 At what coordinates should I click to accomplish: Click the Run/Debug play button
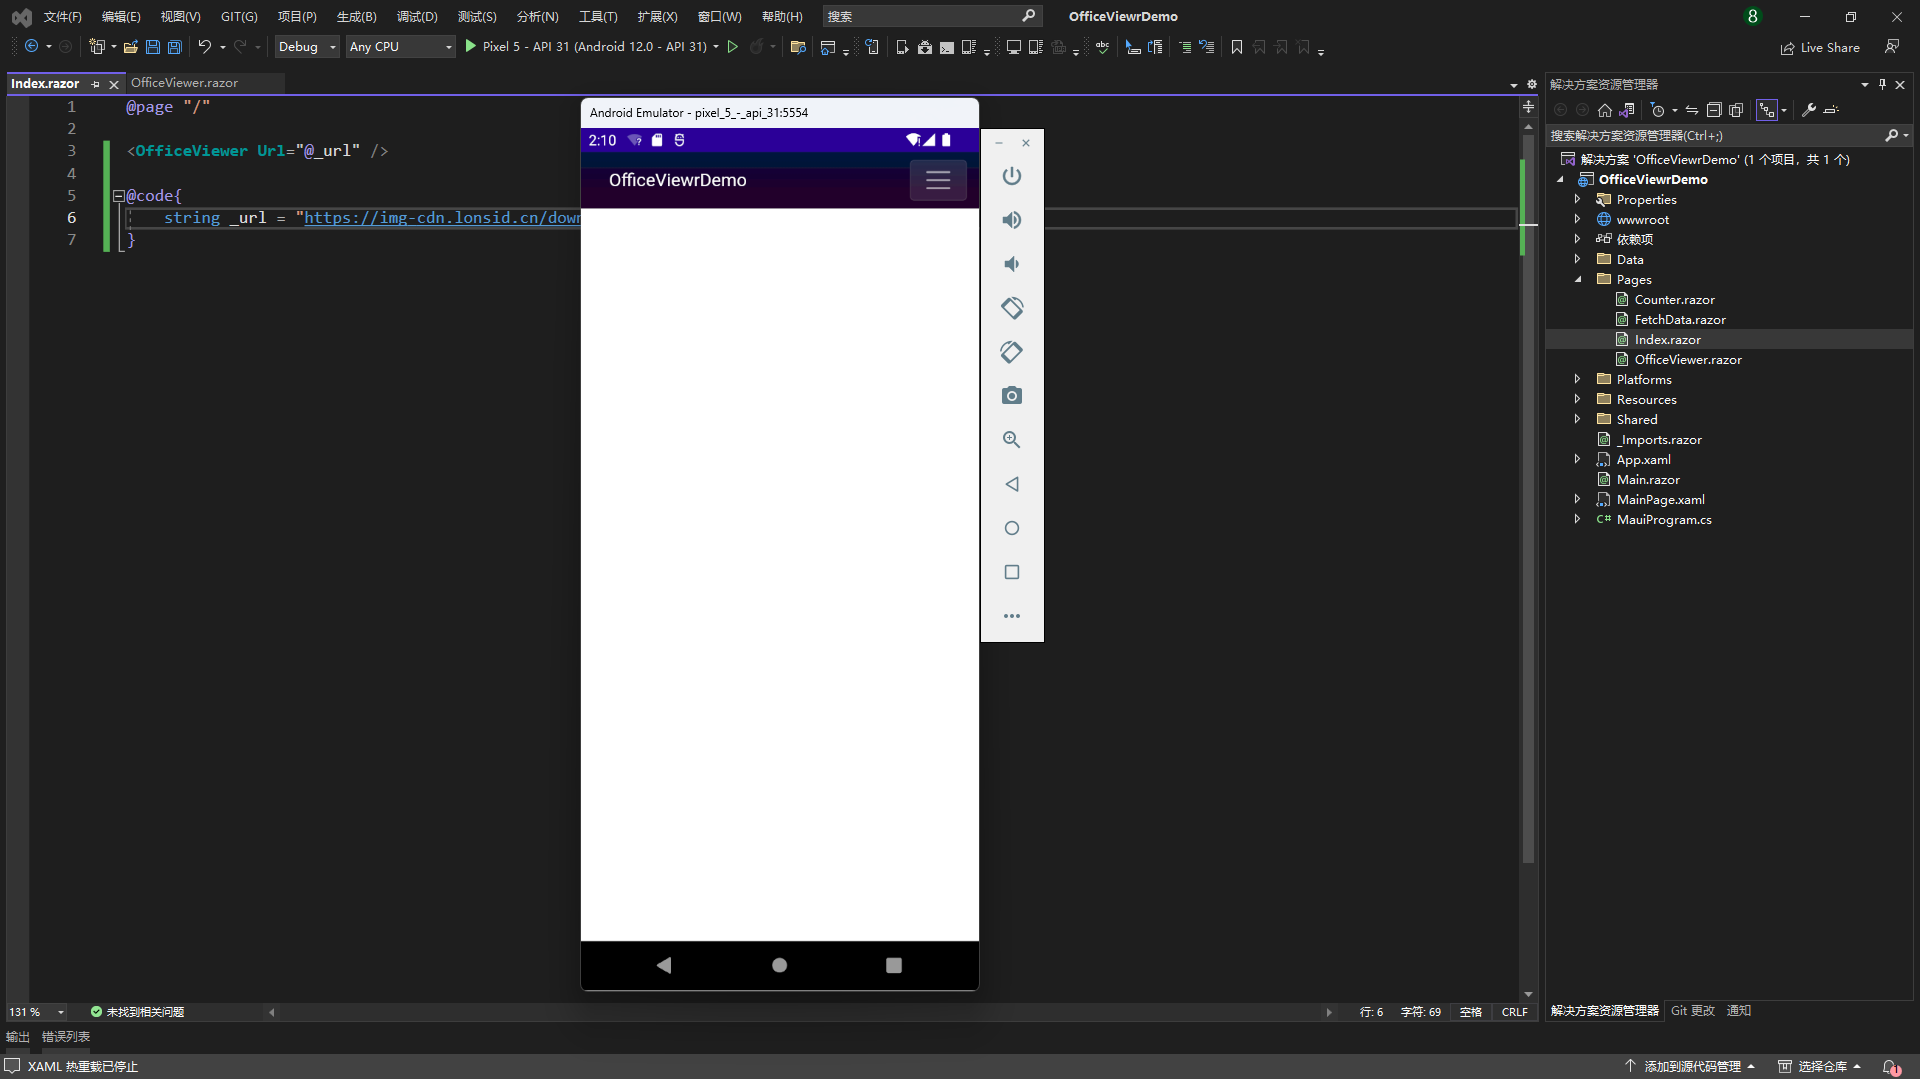[x=472, y=46]
